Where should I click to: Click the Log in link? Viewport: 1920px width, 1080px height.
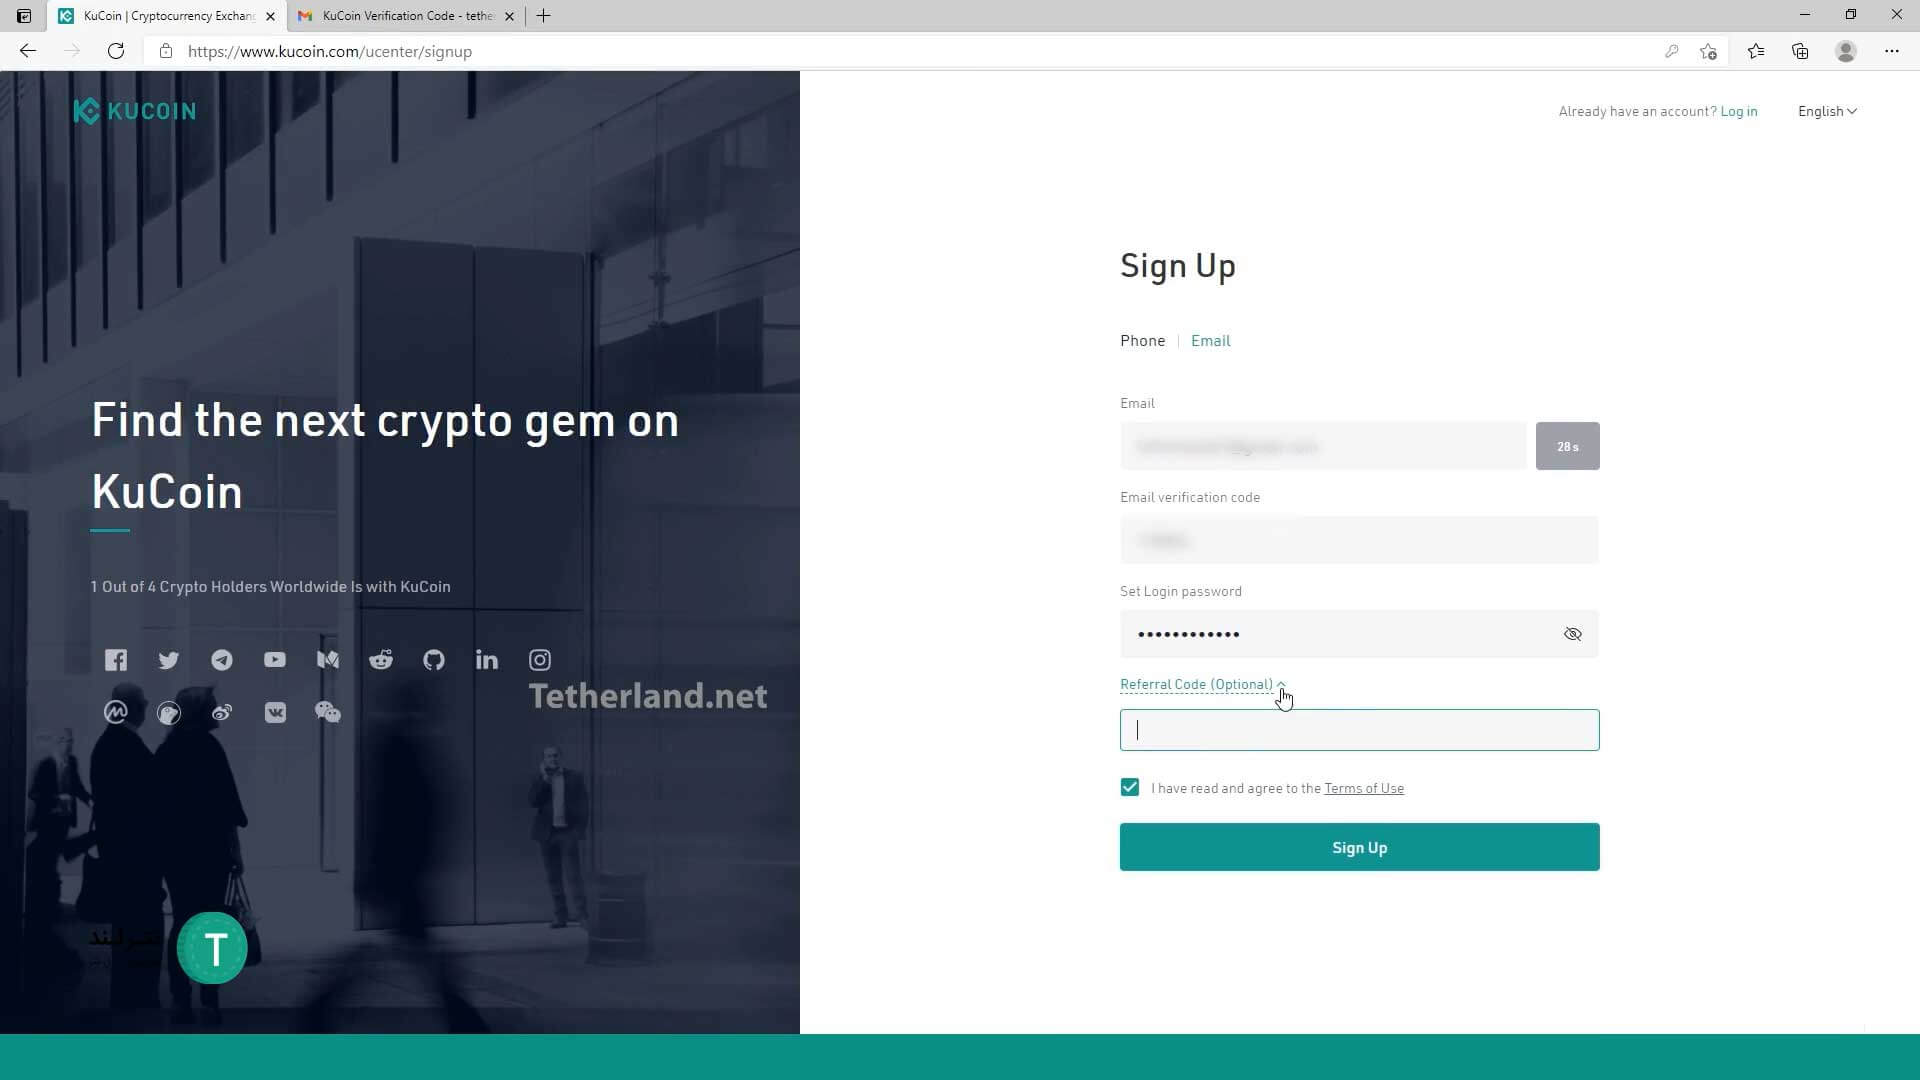(1739, 111)
